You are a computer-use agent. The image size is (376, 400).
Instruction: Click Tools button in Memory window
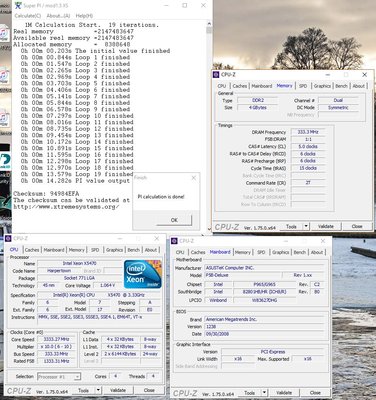coord(291,226)
